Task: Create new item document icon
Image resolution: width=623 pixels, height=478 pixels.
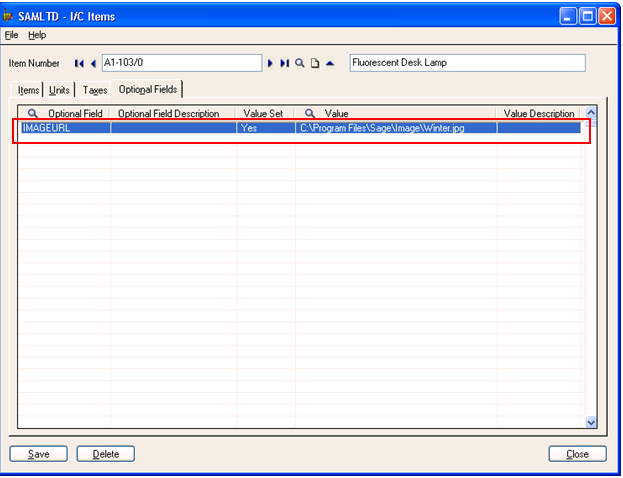Action: click(x=315, y=63)
